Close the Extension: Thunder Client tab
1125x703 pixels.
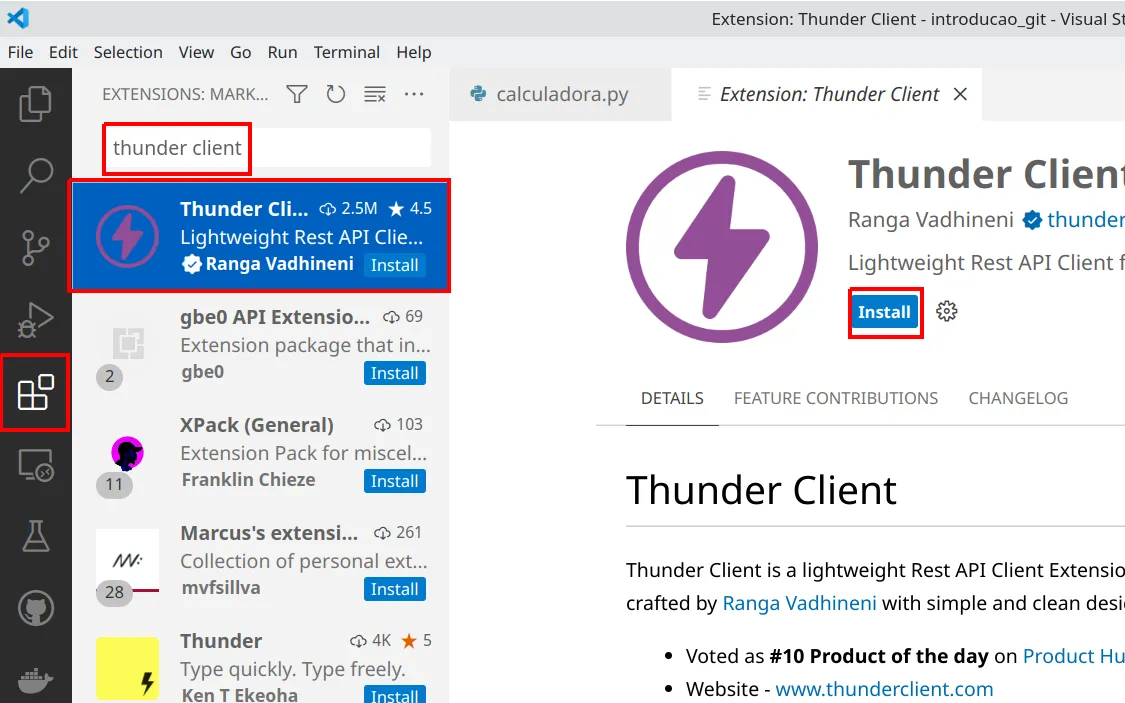pos(960,94)
